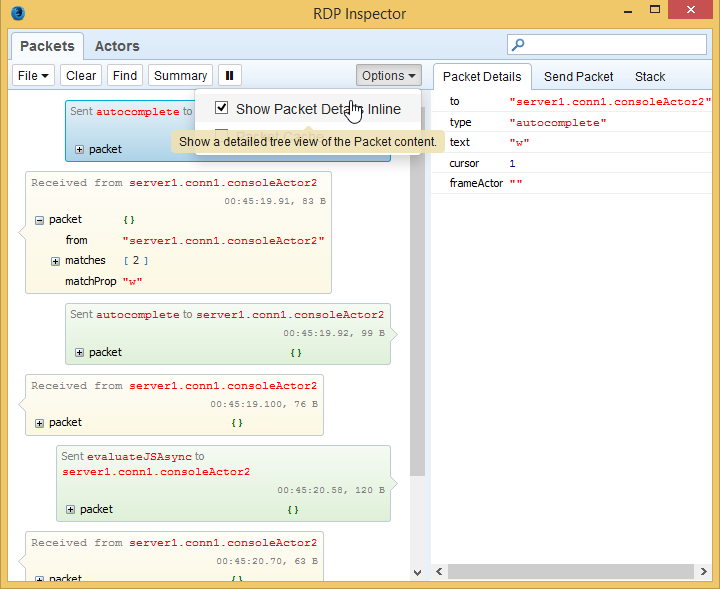
Task: Click the Summary button
Action: pyautogui.click(x=180, y=75)
